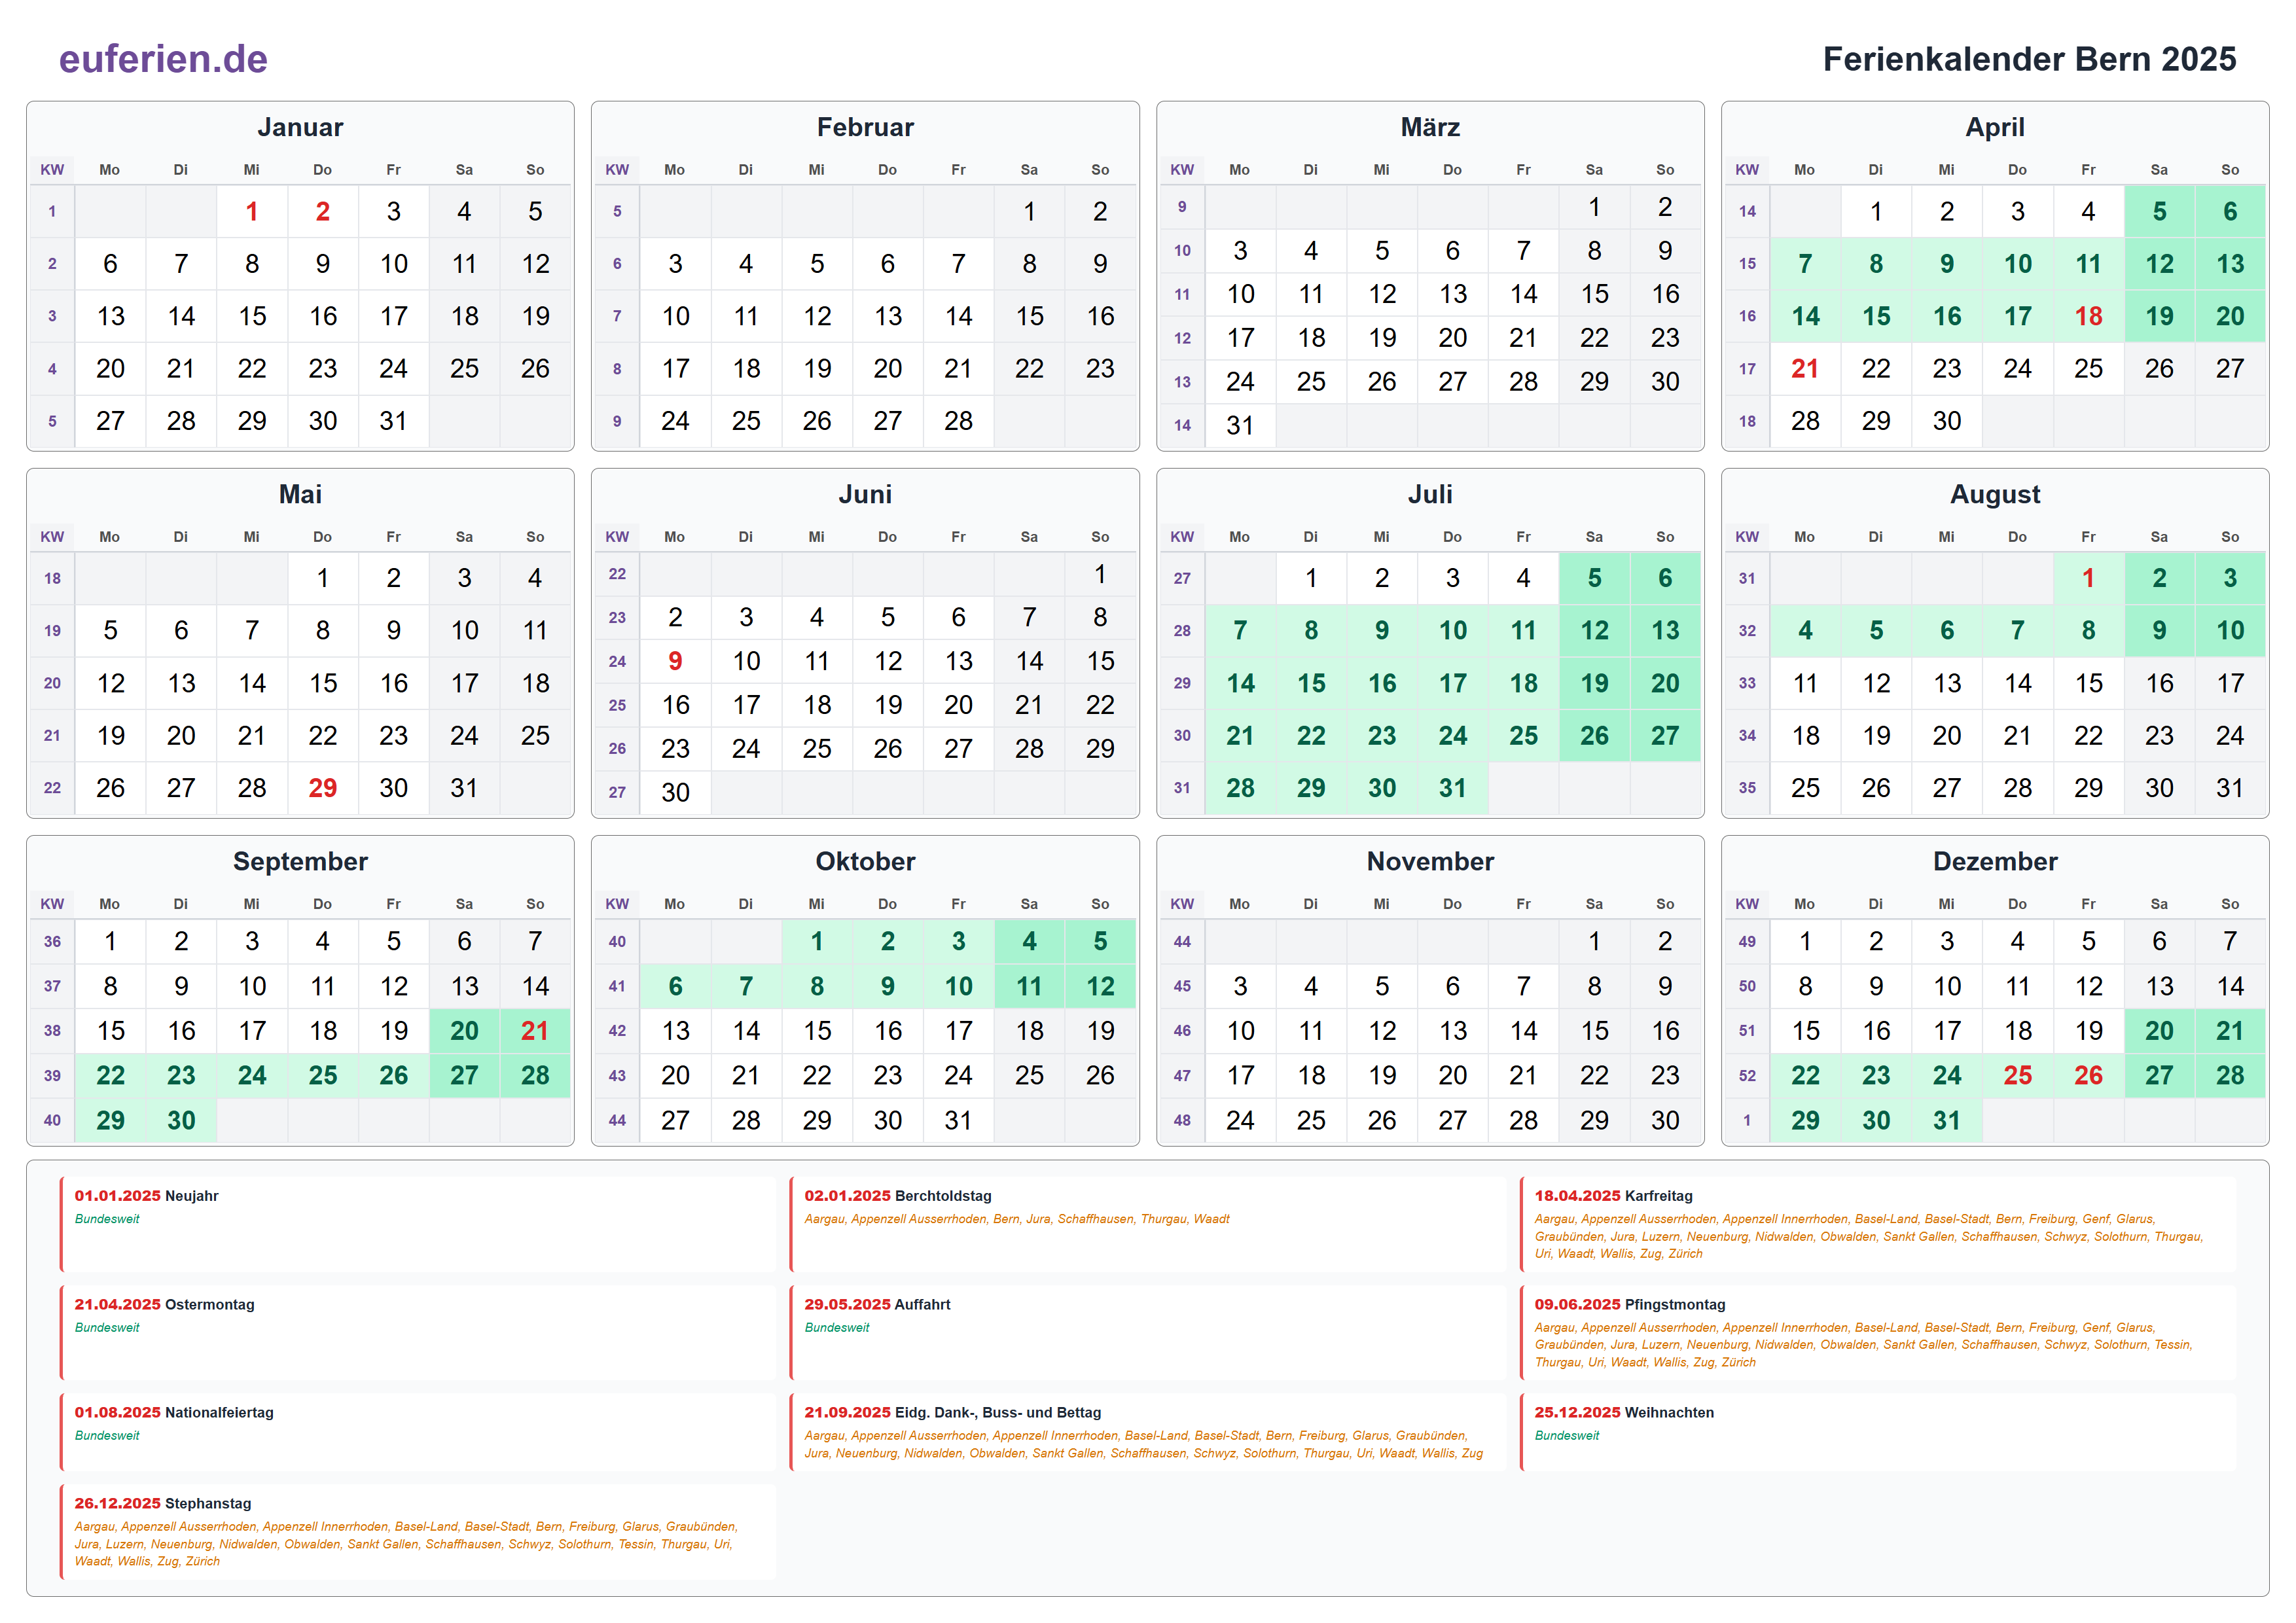This screenshot has width=2296, height=1623.
Task: Select the August month heading
Action: tap(1995, 494)
